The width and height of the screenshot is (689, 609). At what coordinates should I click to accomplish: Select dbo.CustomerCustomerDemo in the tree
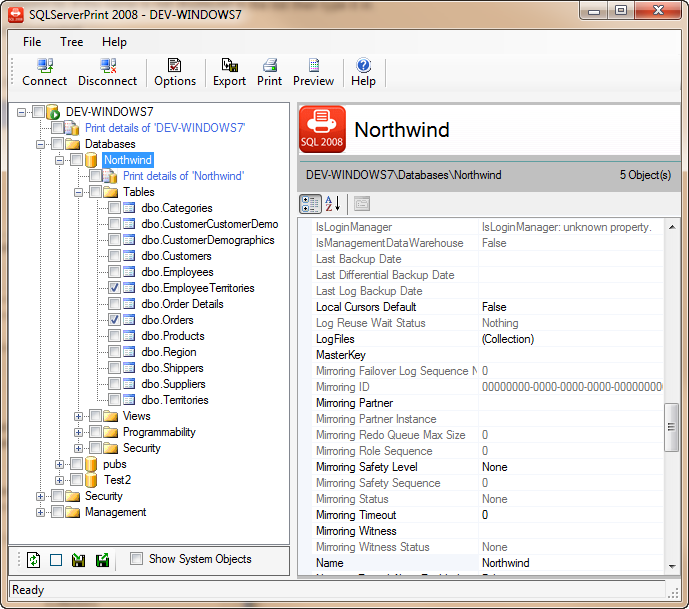(210, 224)
